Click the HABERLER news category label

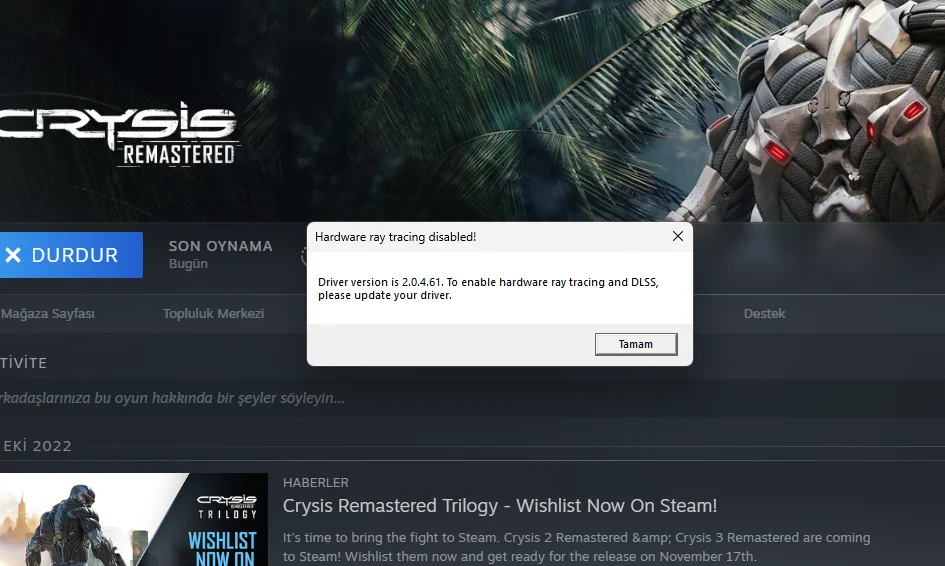(x=316, y=482)
